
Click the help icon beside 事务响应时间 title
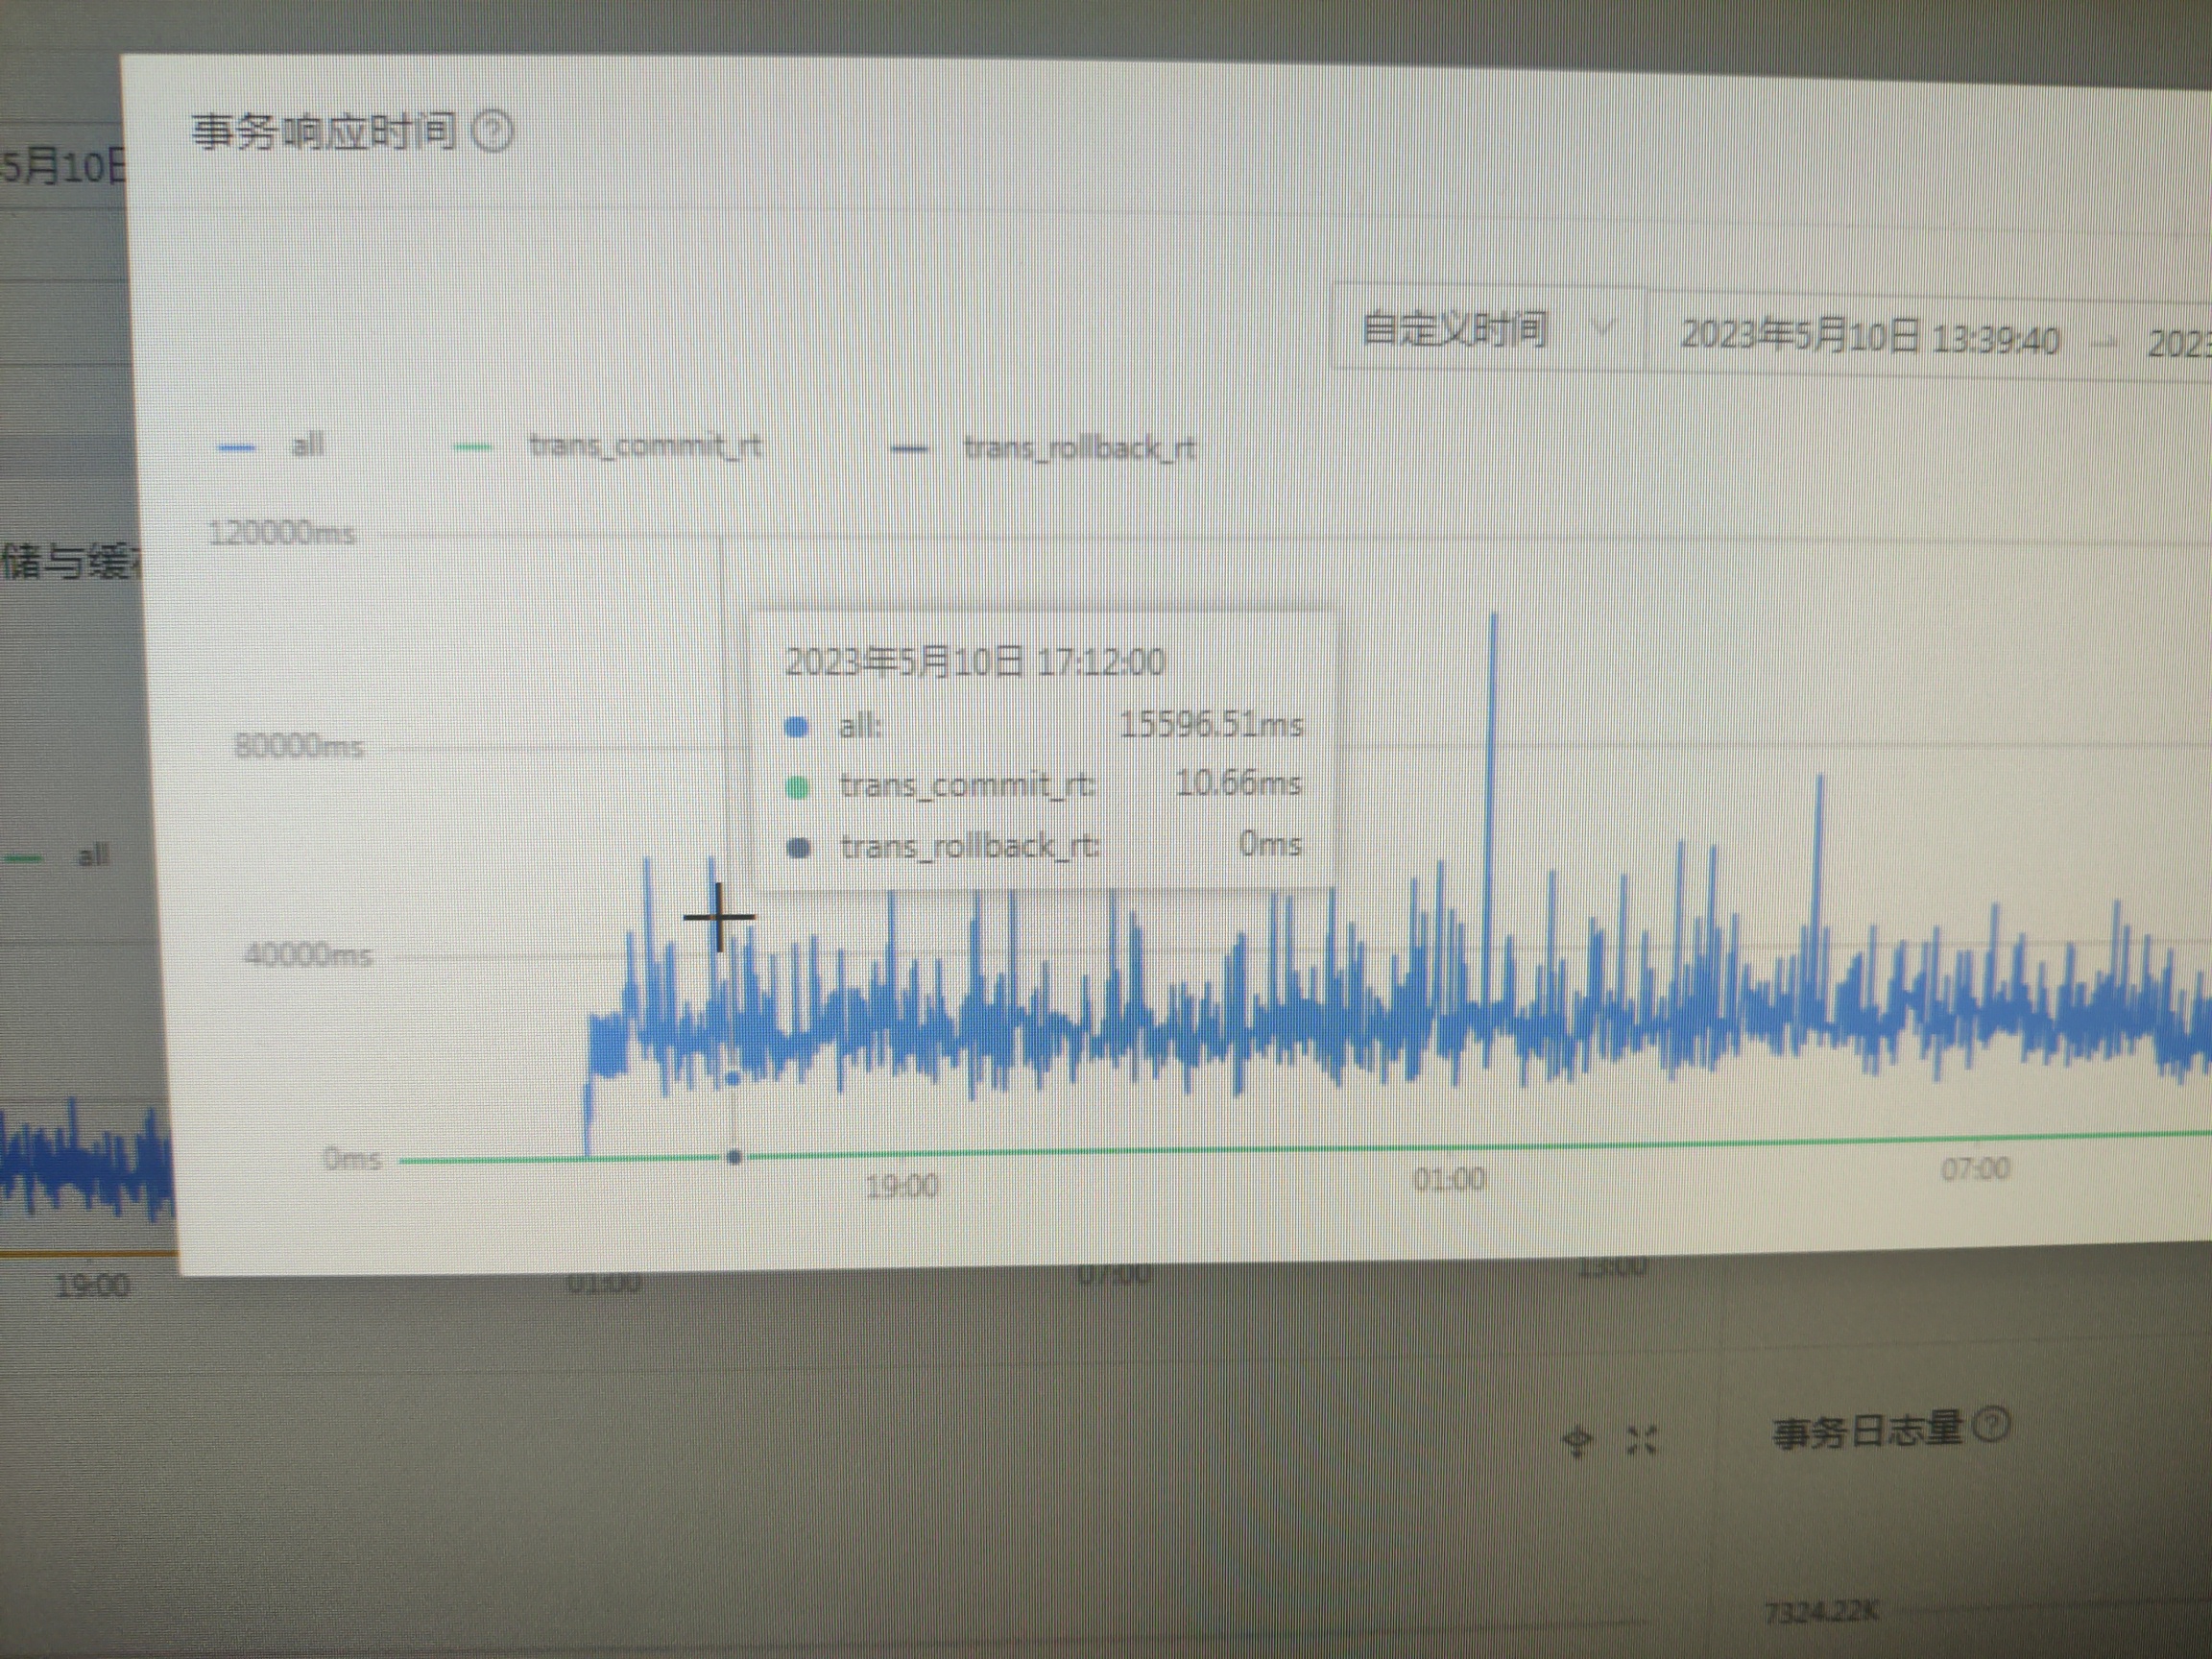point(492,132)
